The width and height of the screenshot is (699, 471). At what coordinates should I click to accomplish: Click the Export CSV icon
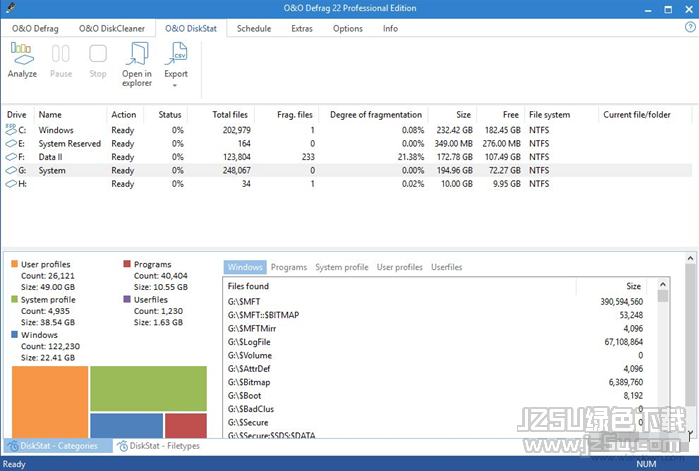tap(176, 54)
